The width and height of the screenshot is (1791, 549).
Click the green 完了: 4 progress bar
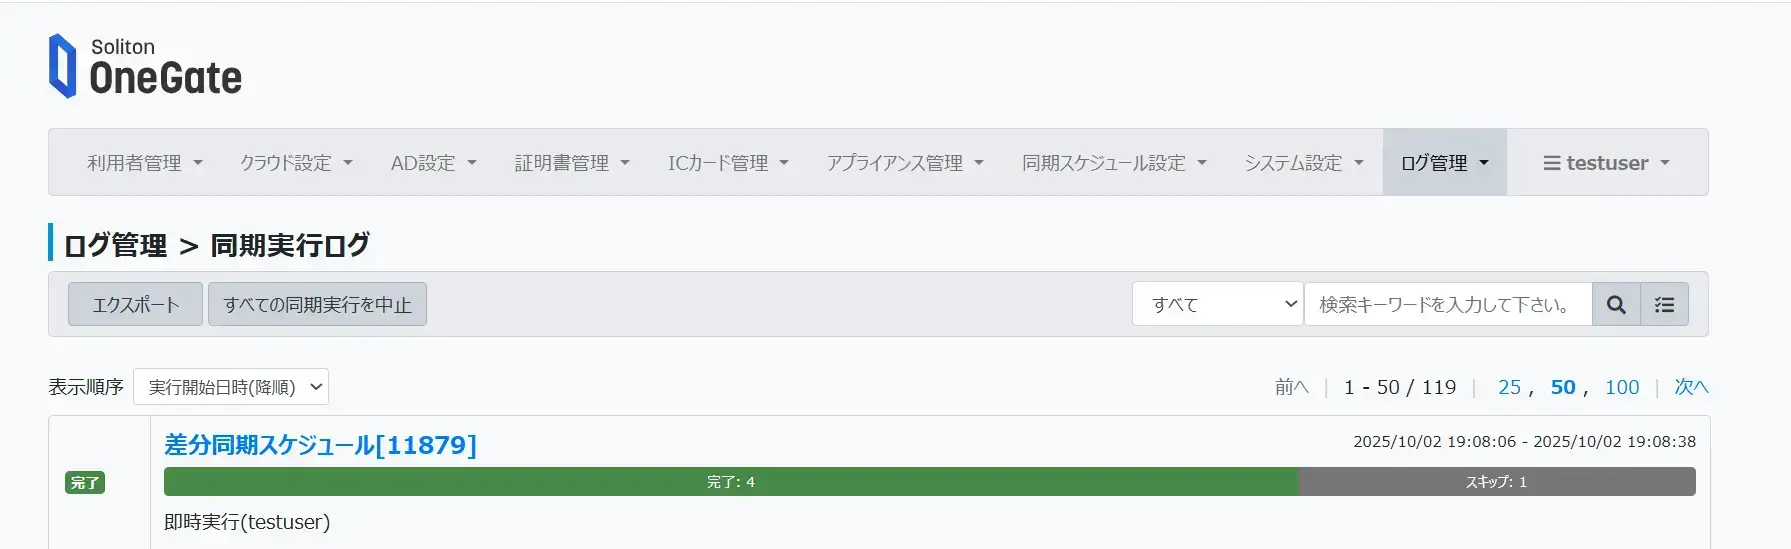click(x=730, y=482)
